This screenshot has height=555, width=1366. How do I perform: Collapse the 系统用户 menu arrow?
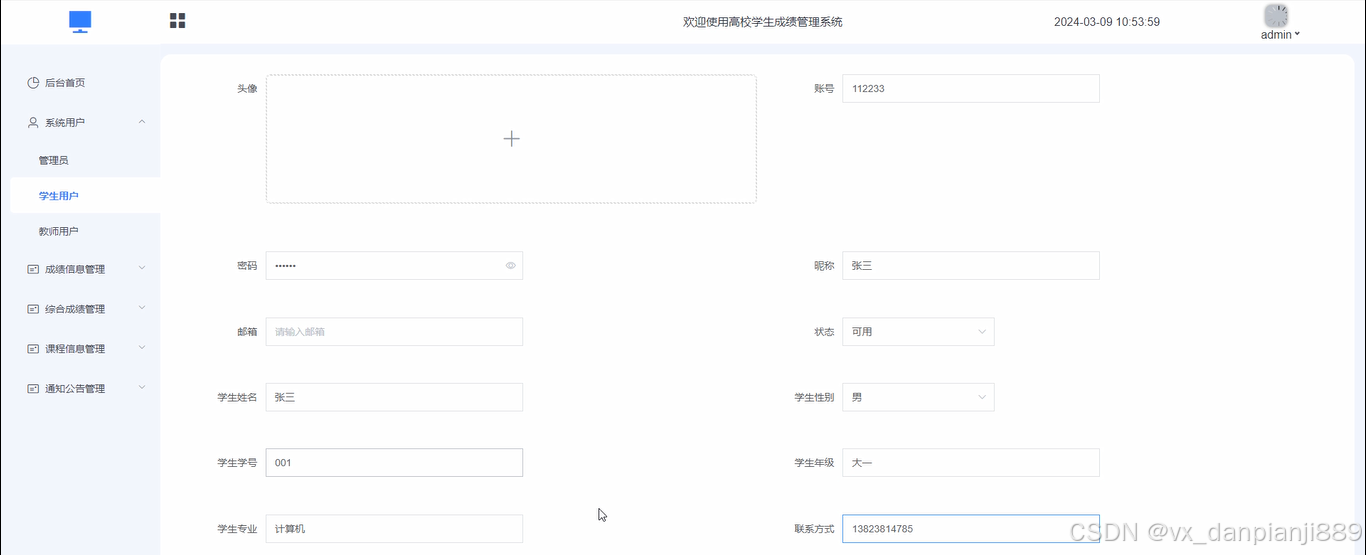coord(142,122)
